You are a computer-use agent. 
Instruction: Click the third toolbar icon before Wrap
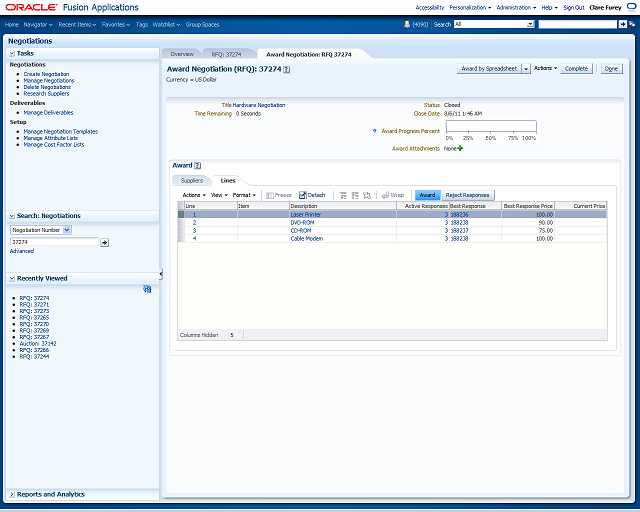(367, 196)
